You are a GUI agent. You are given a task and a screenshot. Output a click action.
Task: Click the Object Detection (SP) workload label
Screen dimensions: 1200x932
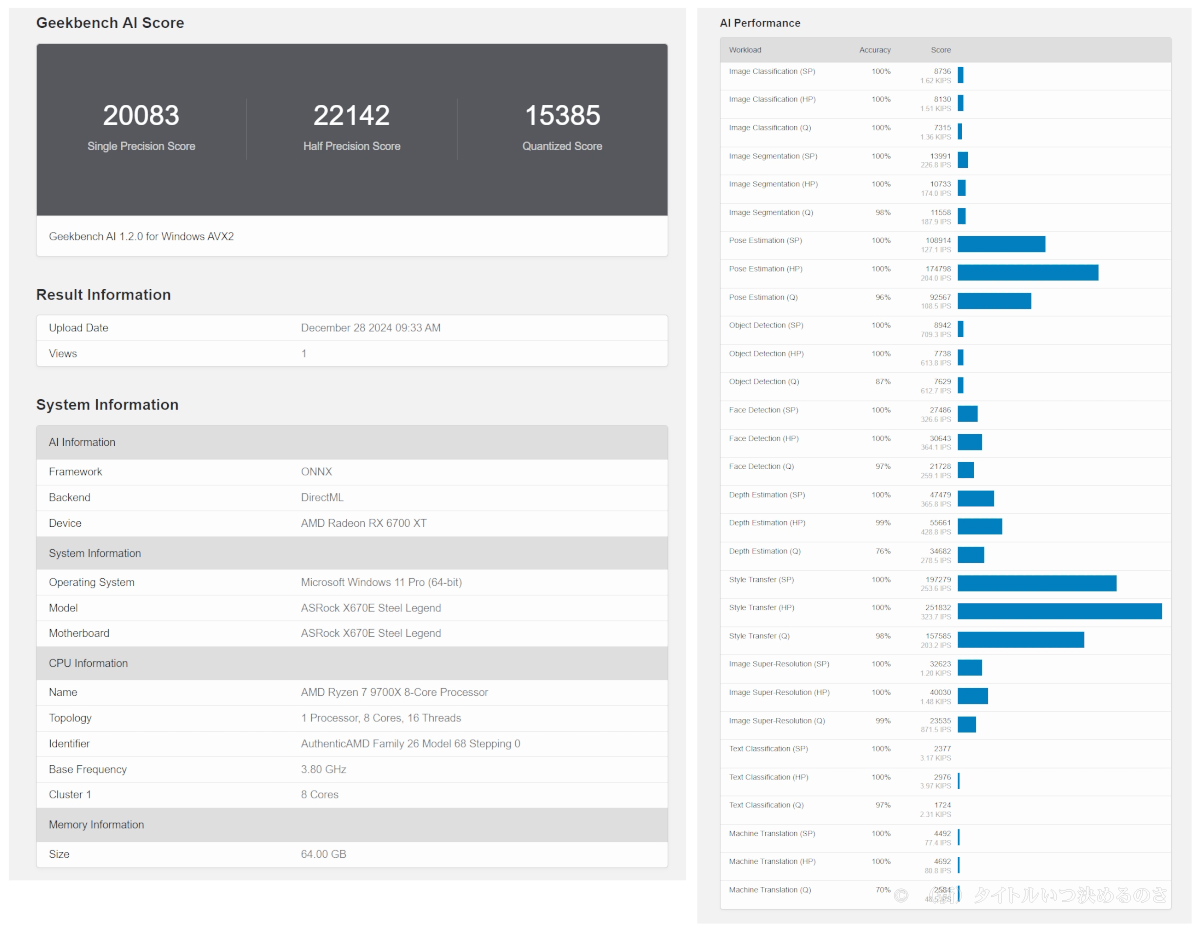(766, 325)
